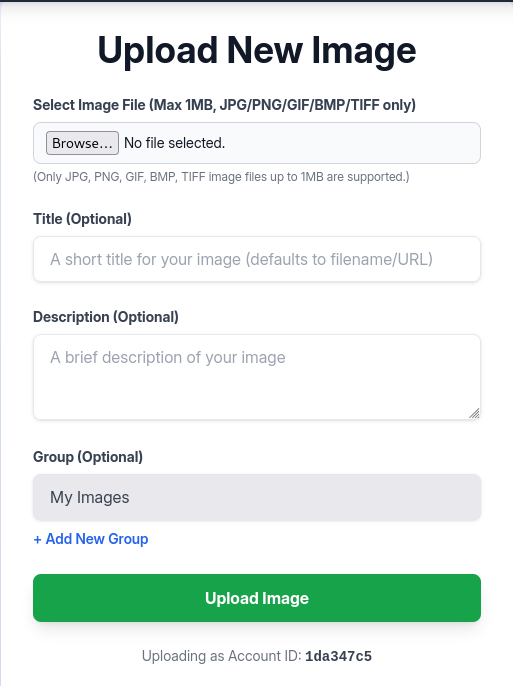Screen dimensions: 513x686
Task: Click the Account ID 1da347c5 text
Action: tap(339, 656)
